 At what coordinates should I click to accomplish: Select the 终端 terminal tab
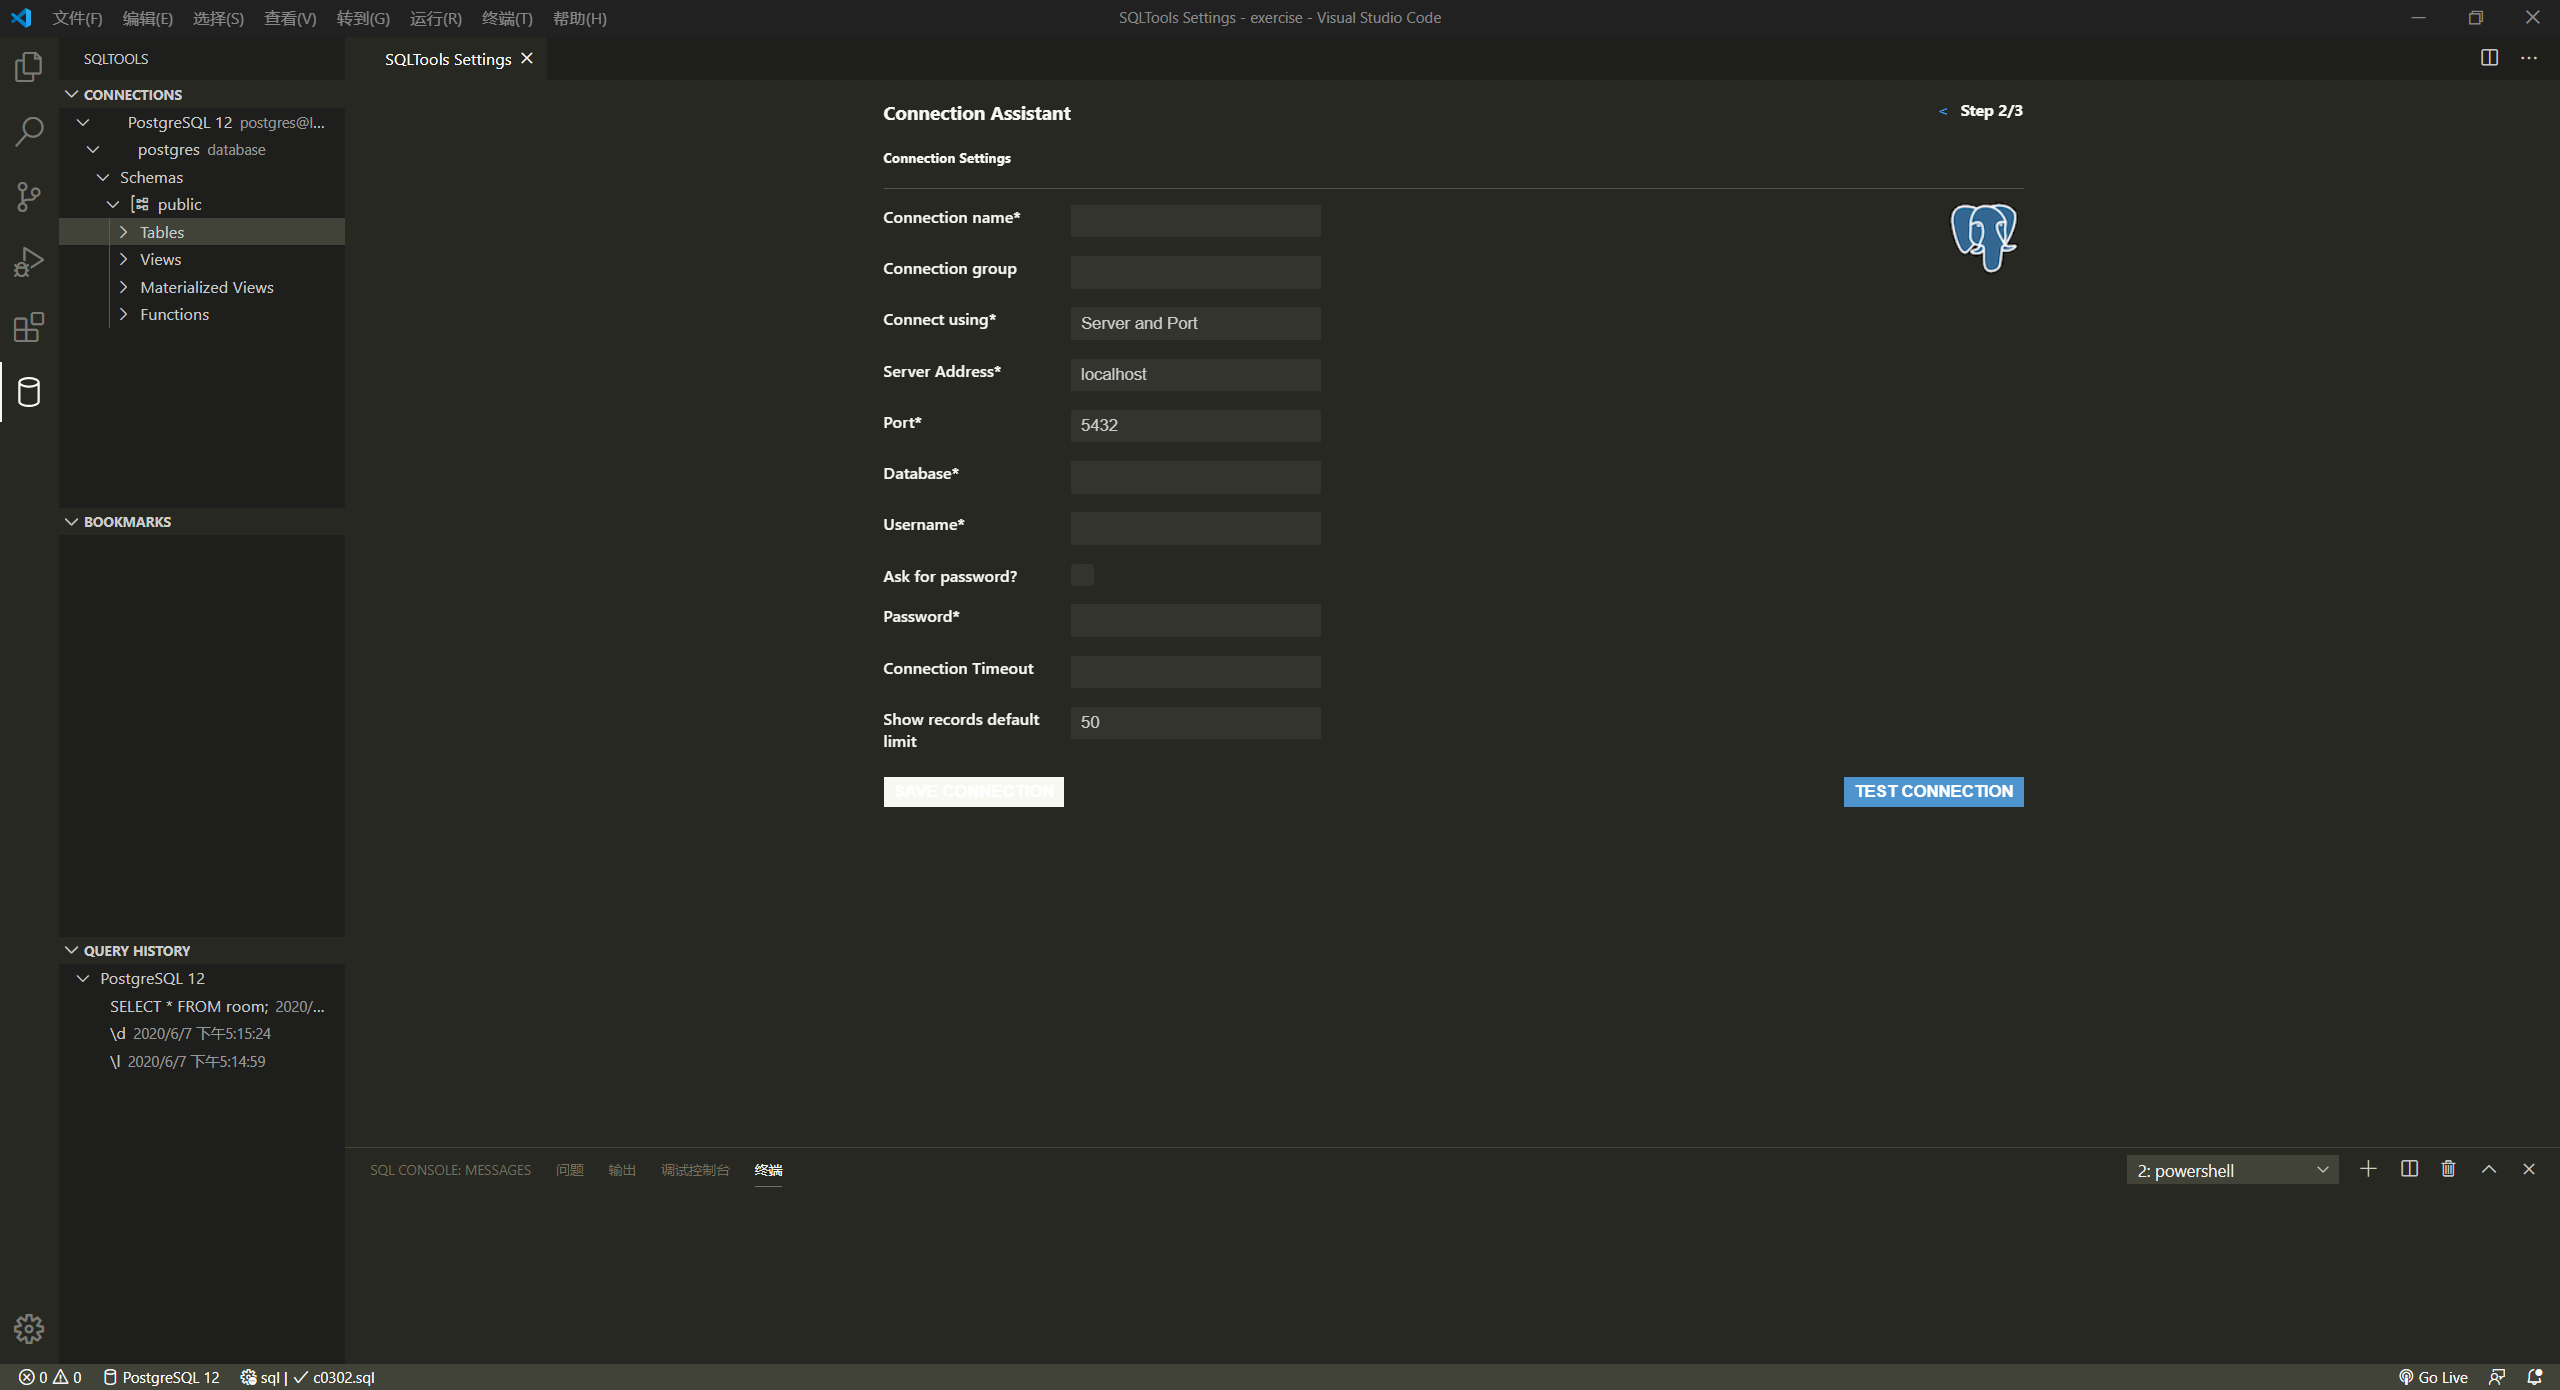(768, 1169)
